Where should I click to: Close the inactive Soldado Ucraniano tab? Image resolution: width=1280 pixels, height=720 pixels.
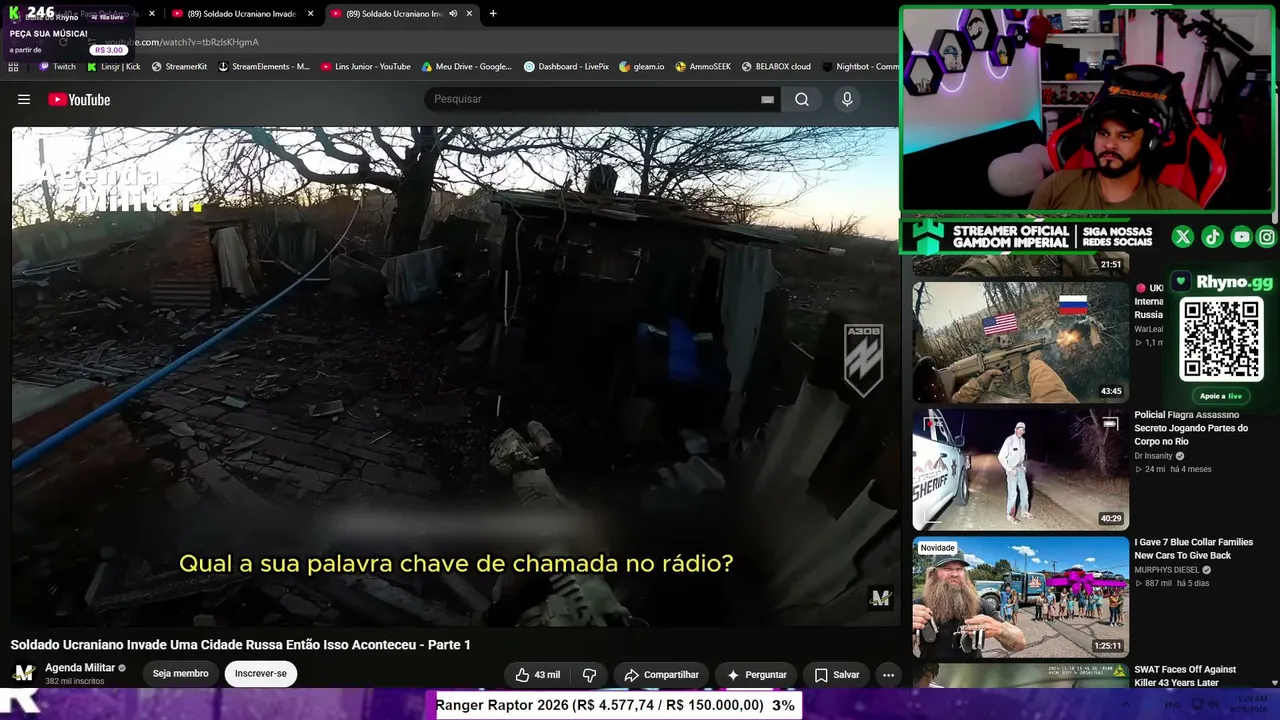tap(311, 14)
